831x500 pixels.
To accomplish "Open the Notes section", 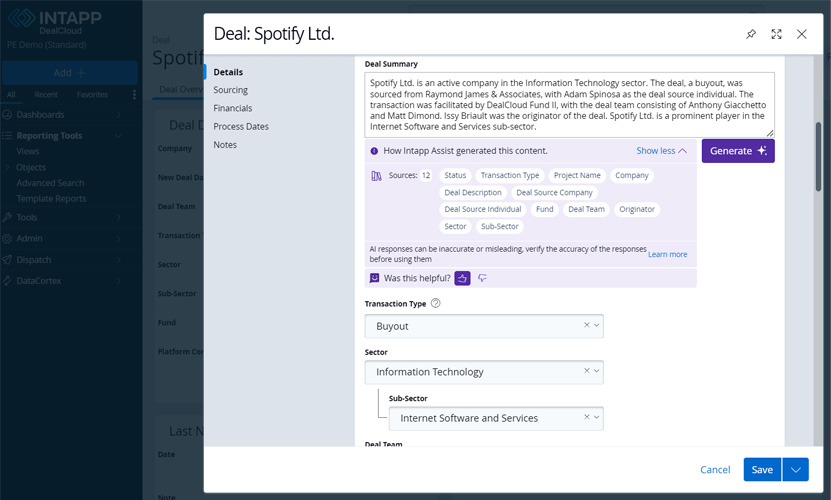I will [x=225, y=145].
